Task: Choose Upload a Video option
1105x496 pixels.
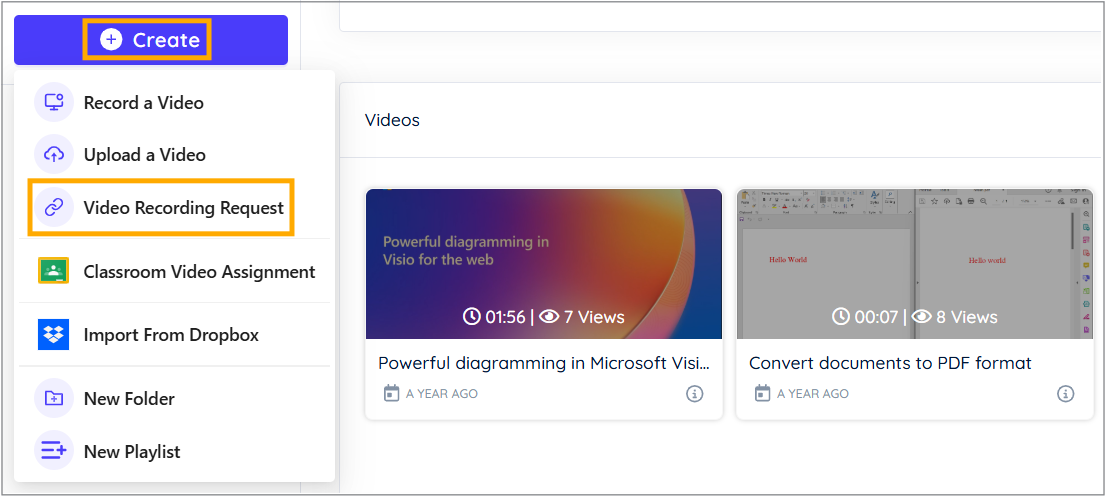Action: 174,154
